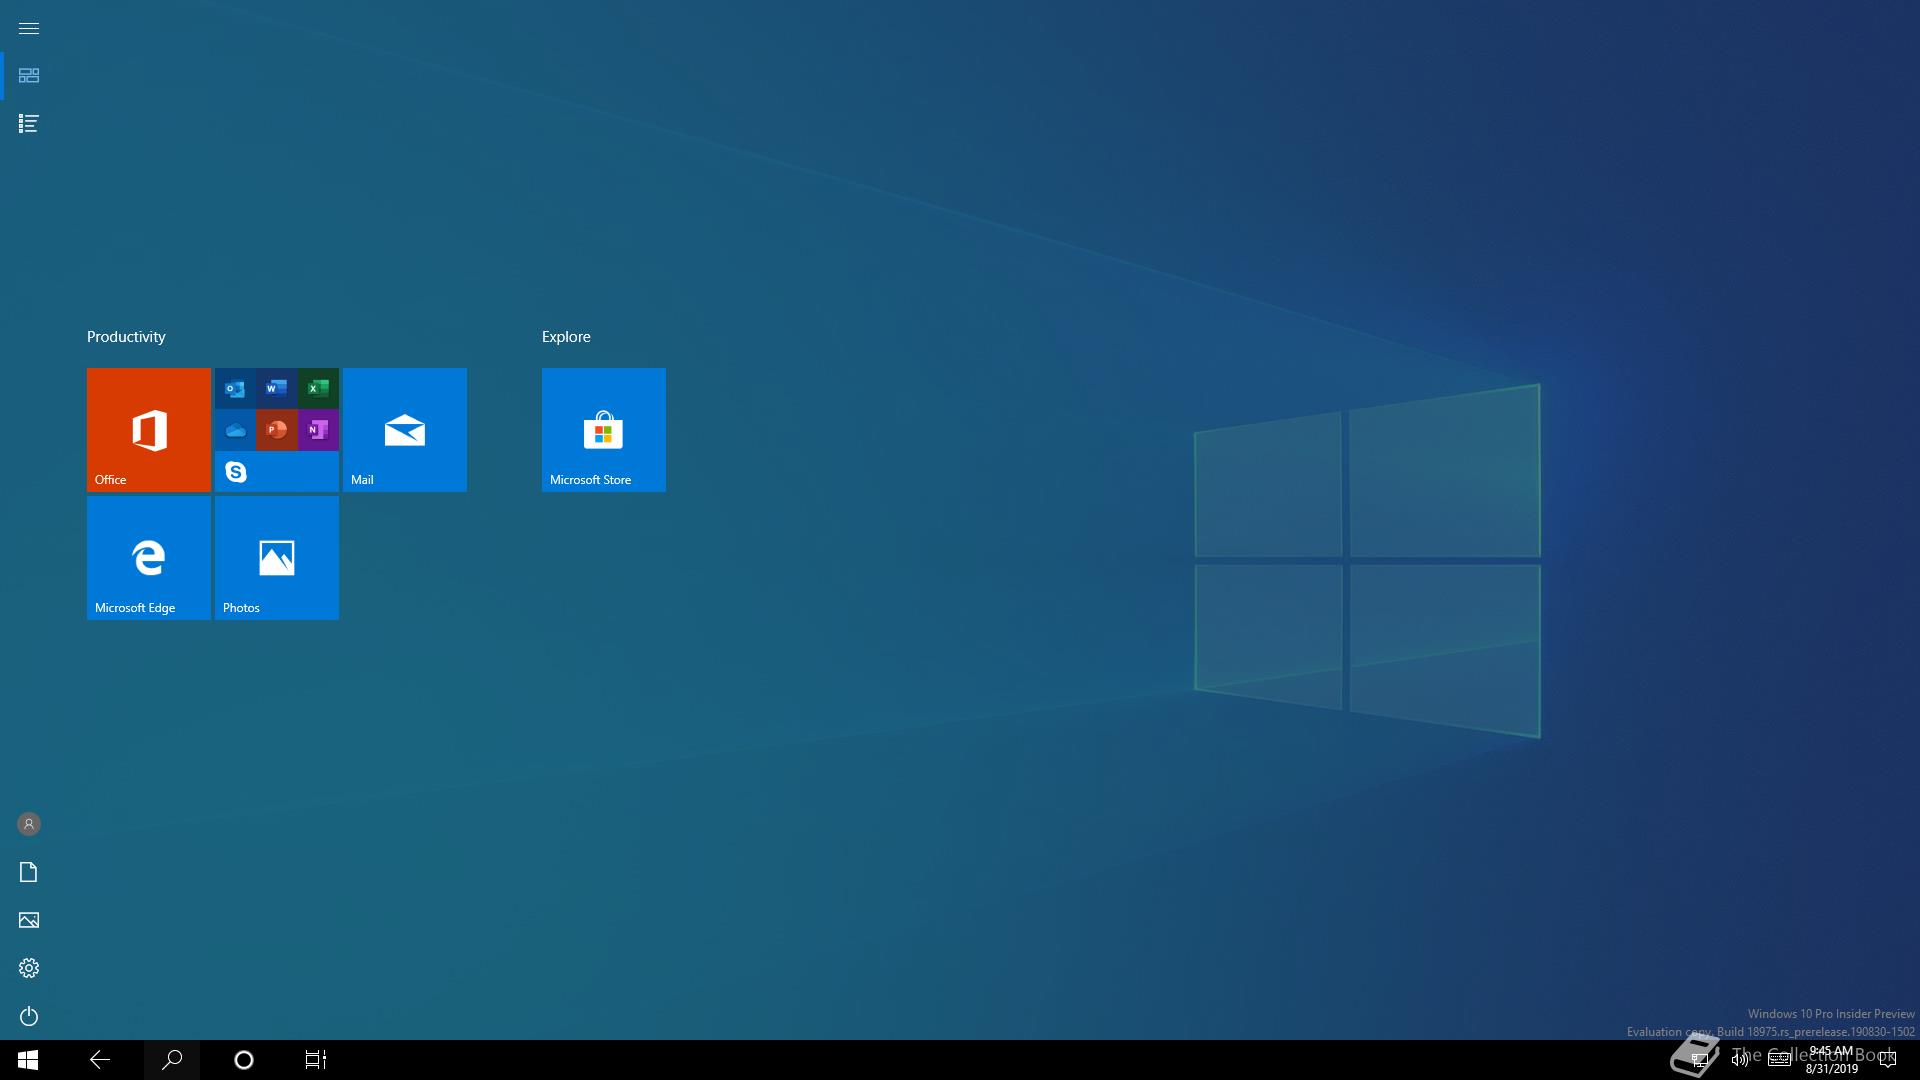Open Excel from the folder tile

point(318,388)
